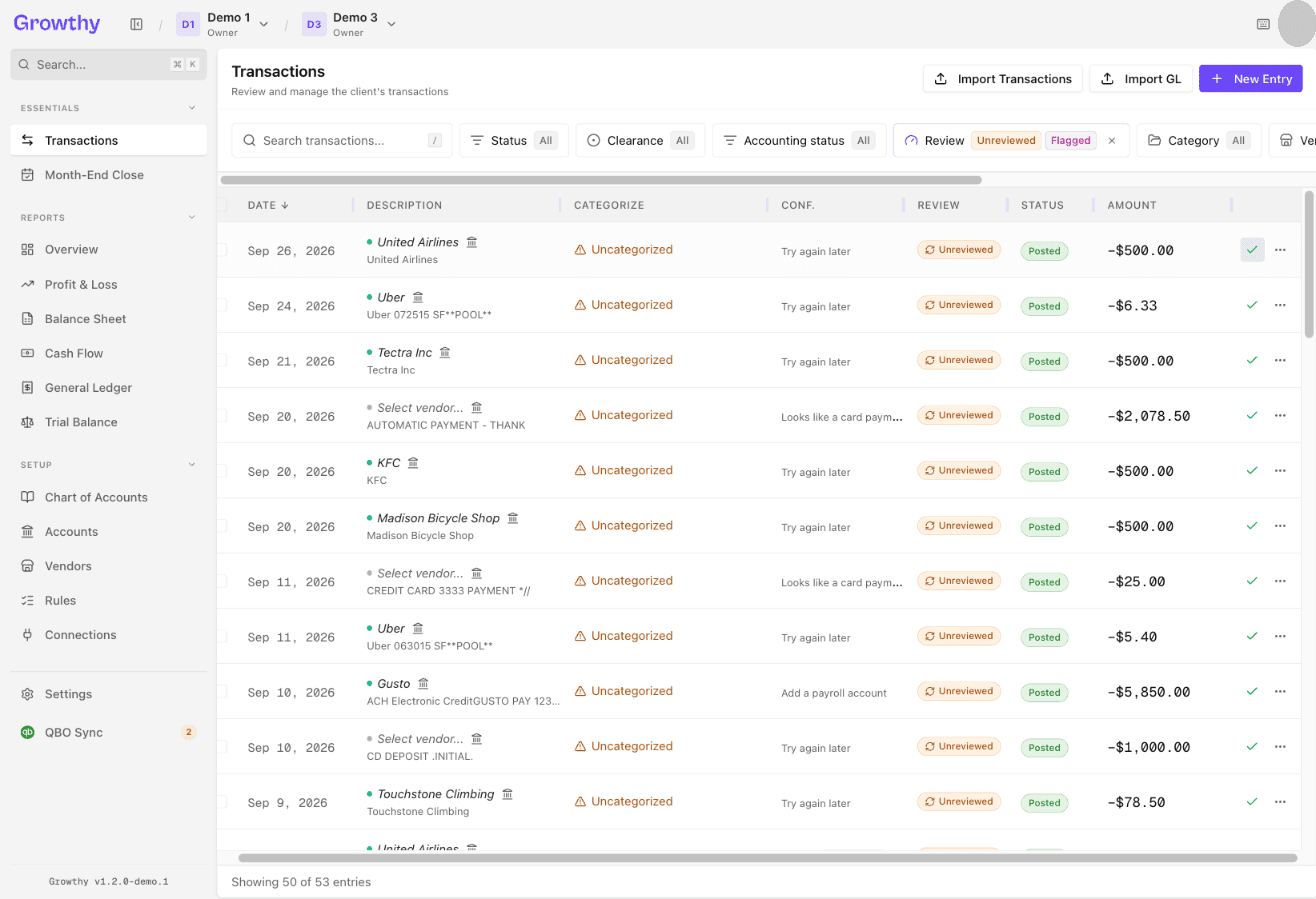Open the Clearance filter dropdown
1316x899 pixels.
coord(640,141)
